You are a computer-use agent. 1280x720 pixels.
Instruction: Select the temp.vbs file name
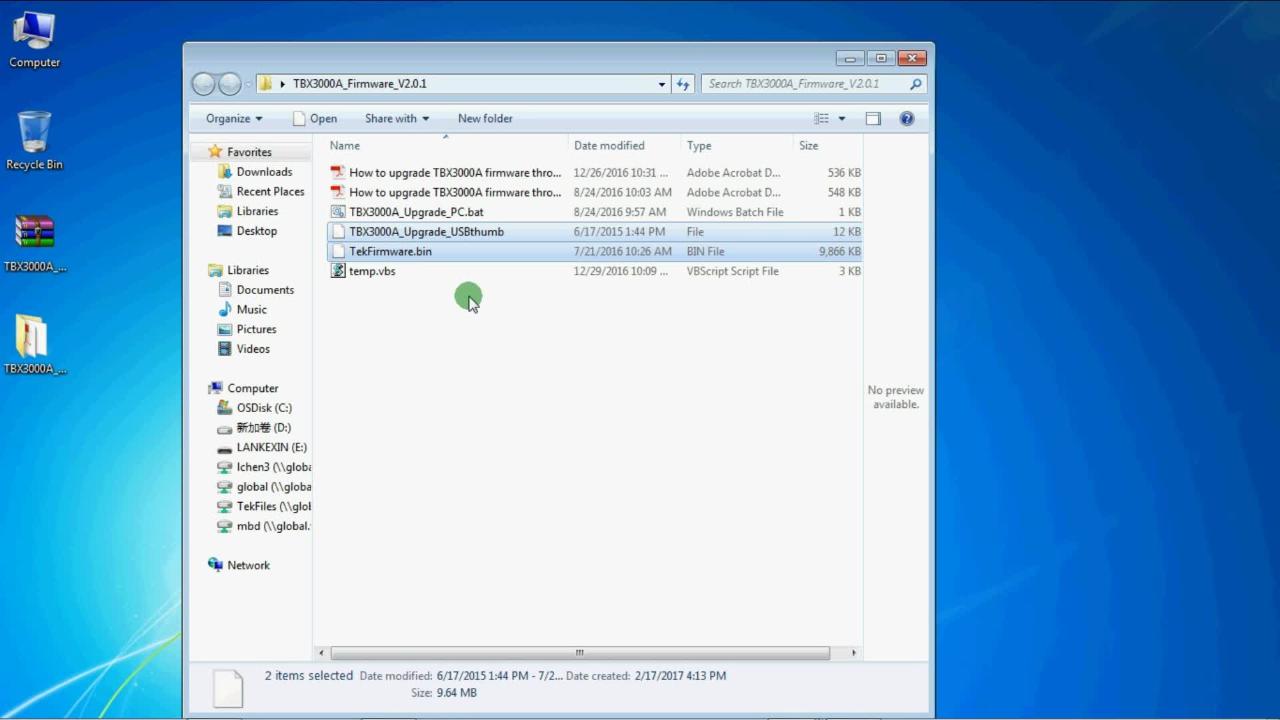click(x=372, y=271)
